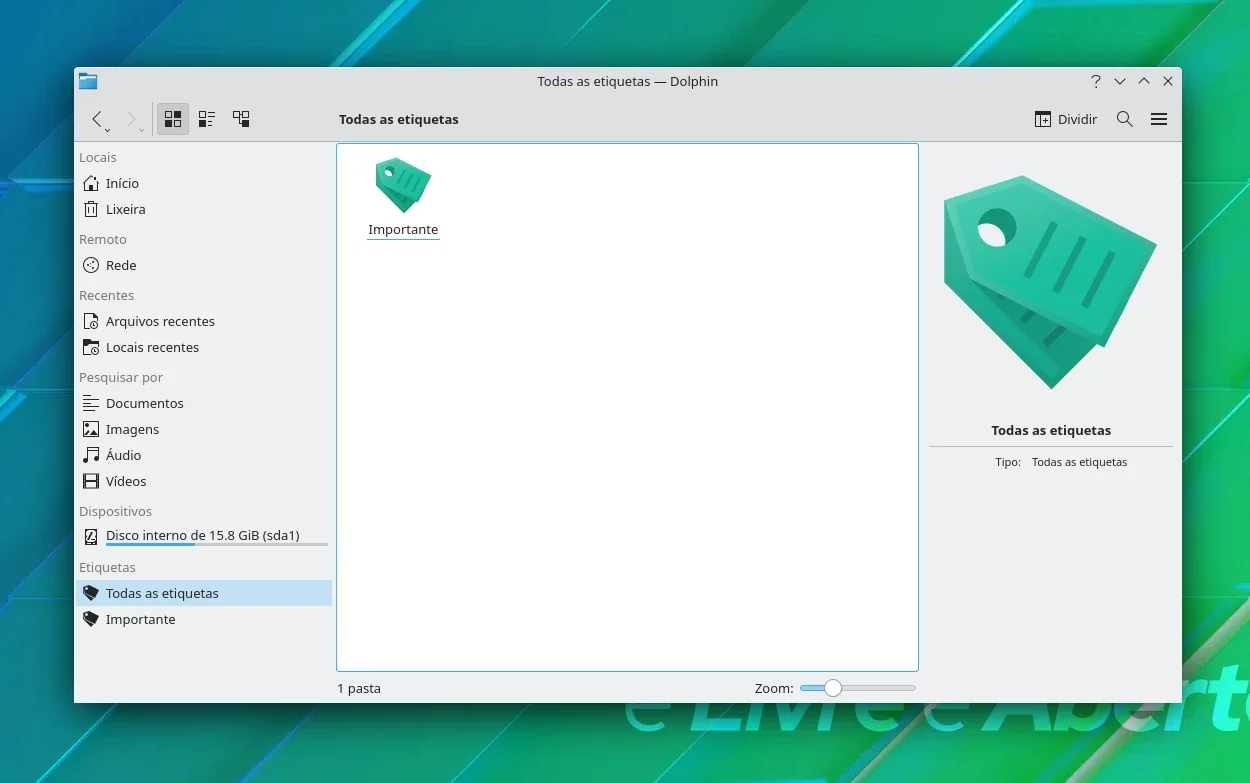This screenshot has width=1250, height=783.
Task: Click the breadcrumb Todas as etiquetas
Action: tap(398, 119)
